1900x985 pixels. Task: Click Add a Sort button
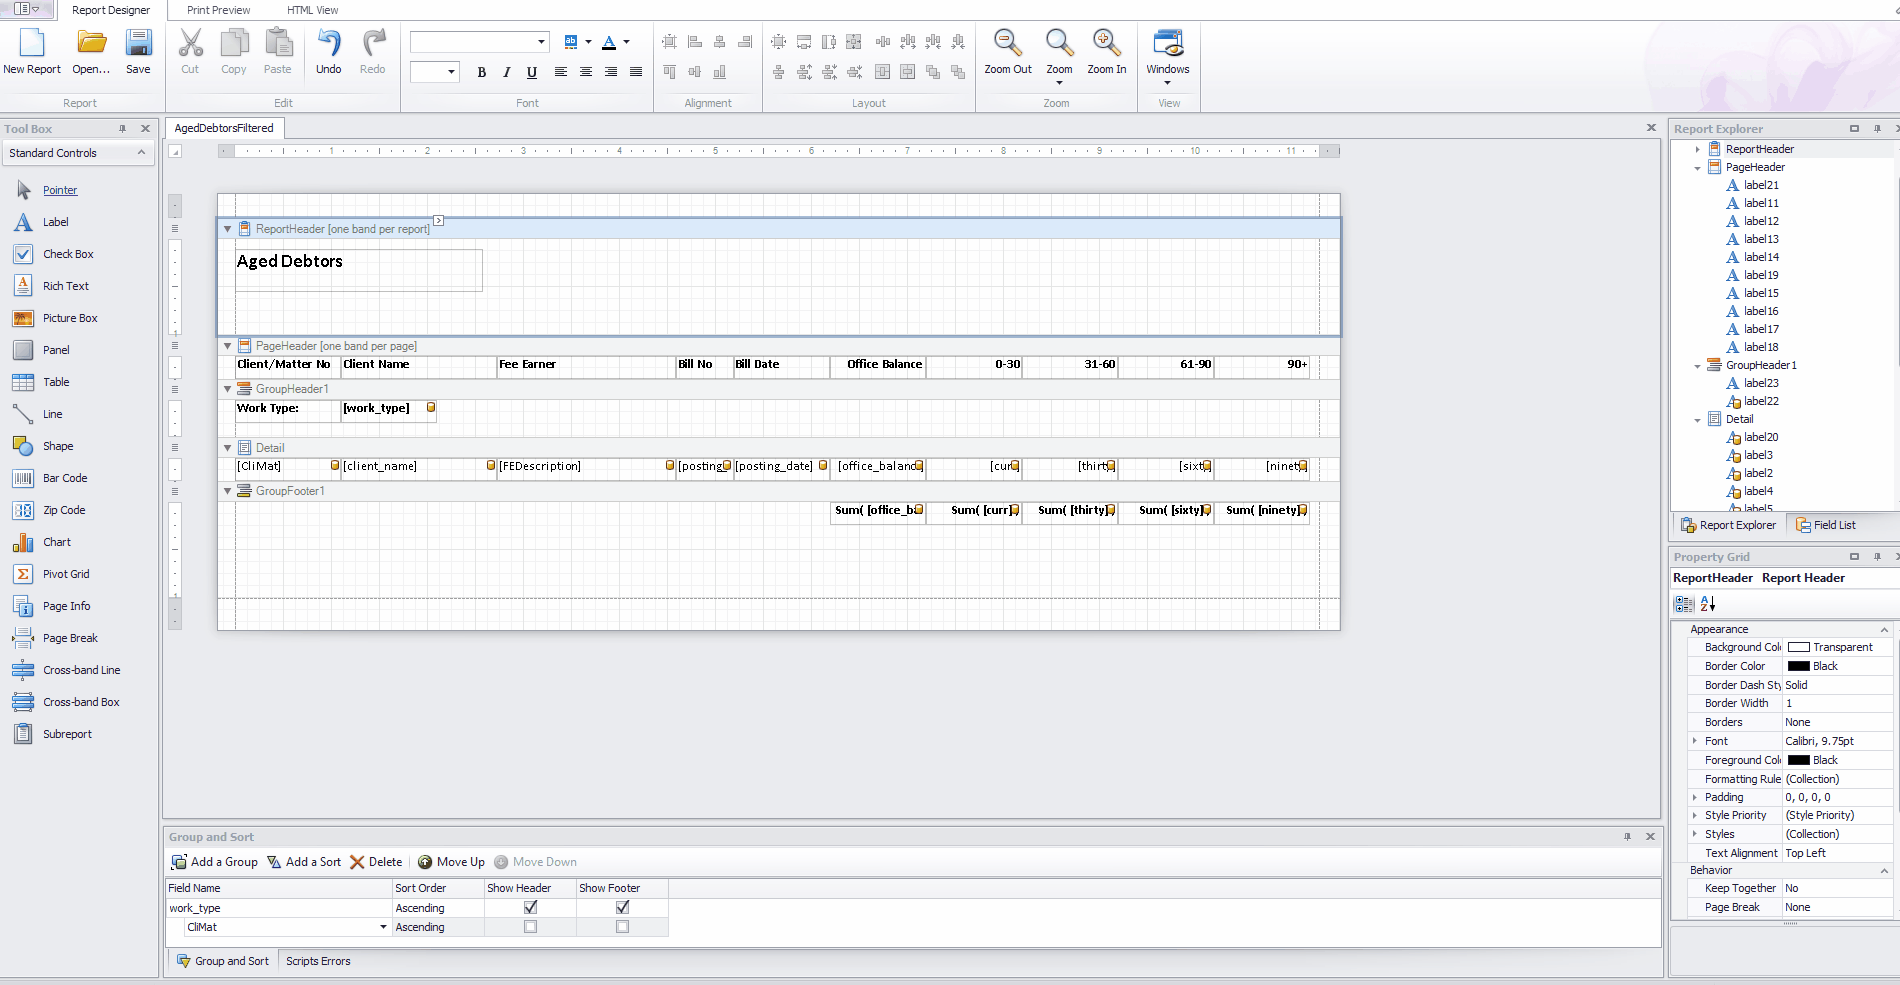(304, 862)
